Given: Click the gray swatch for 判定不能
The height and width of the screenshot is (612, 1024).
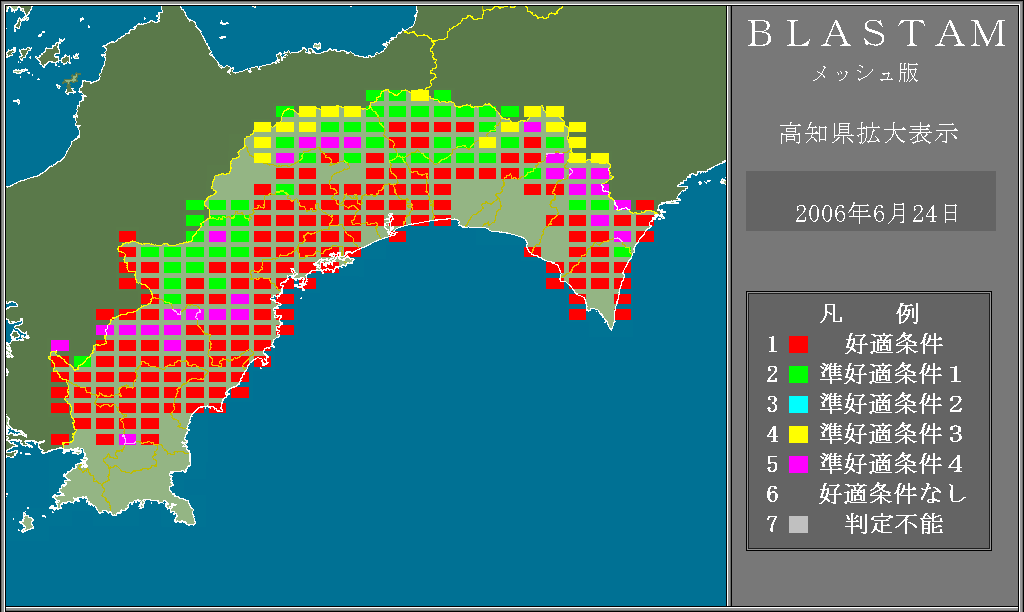Looking at the screenshot, I should [x=798, y=524].
